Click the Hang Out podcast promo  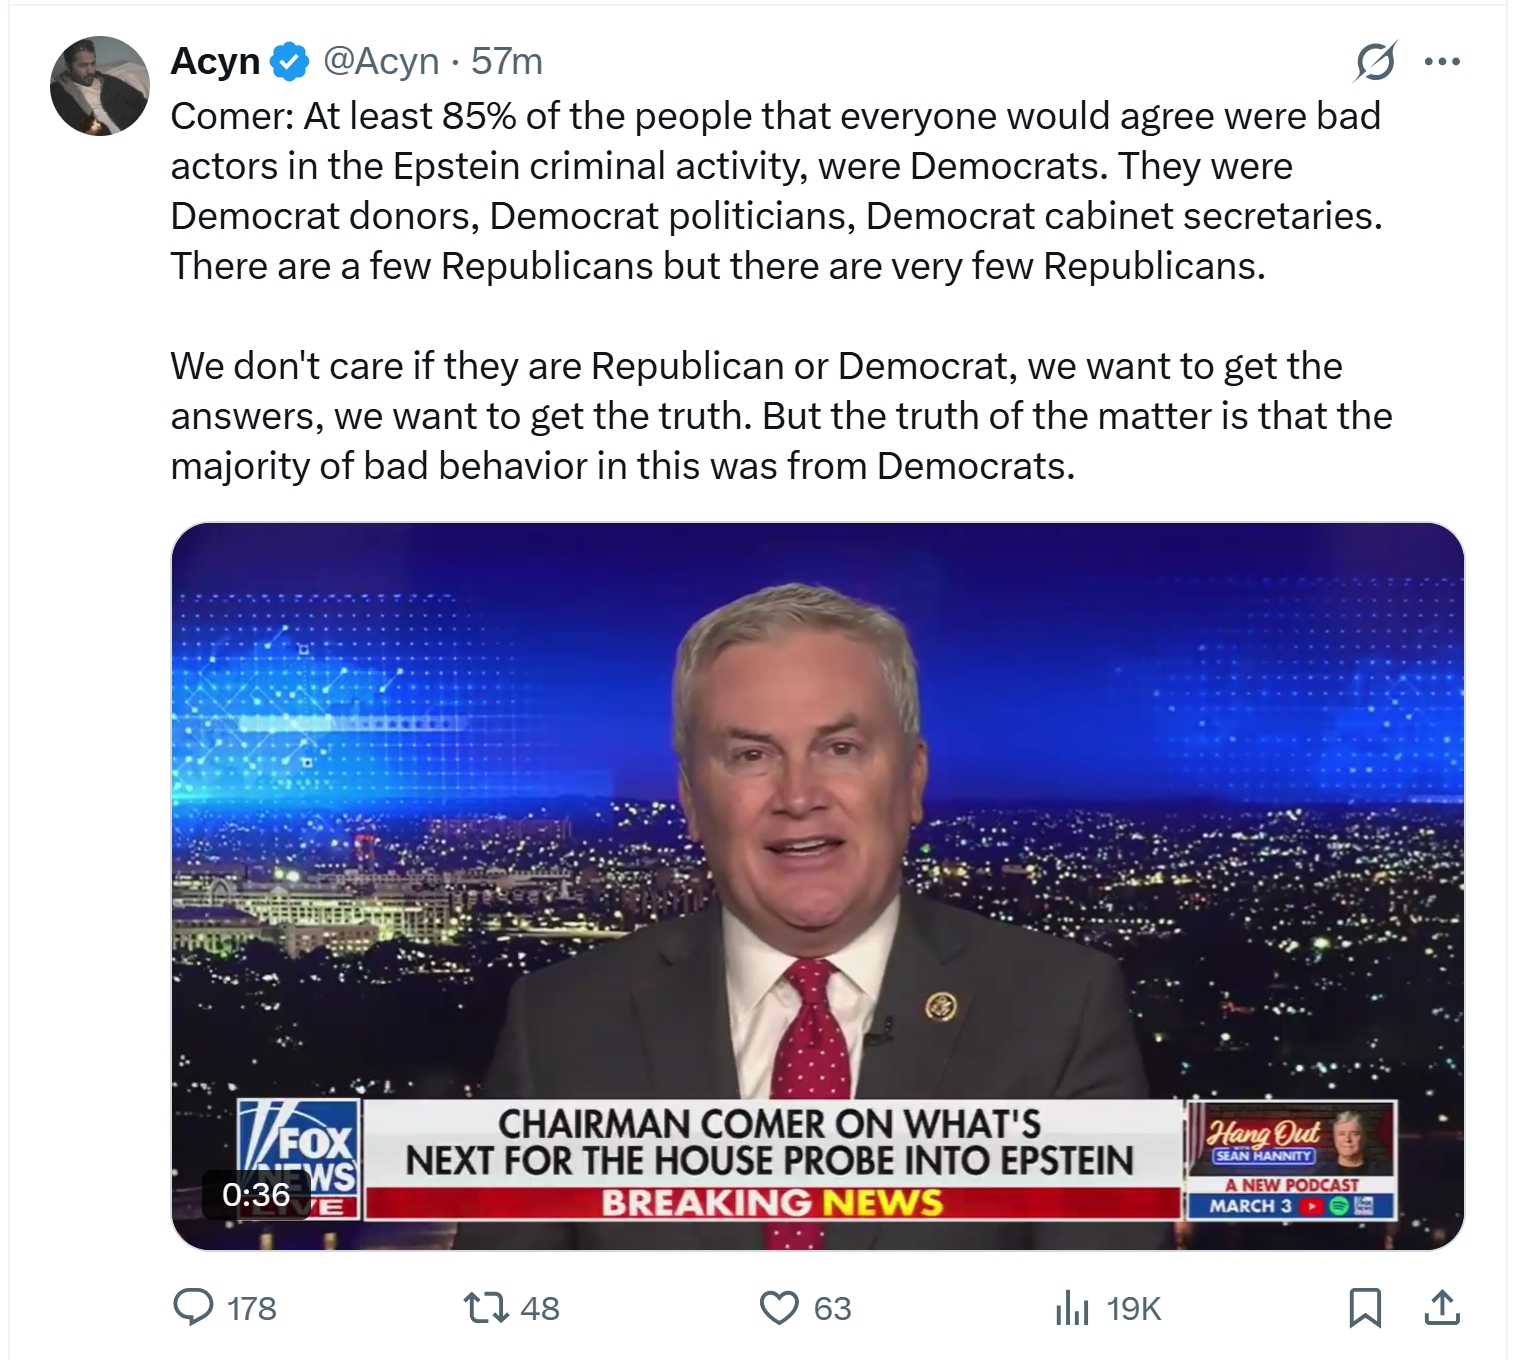click(x=1290, y=1160)
